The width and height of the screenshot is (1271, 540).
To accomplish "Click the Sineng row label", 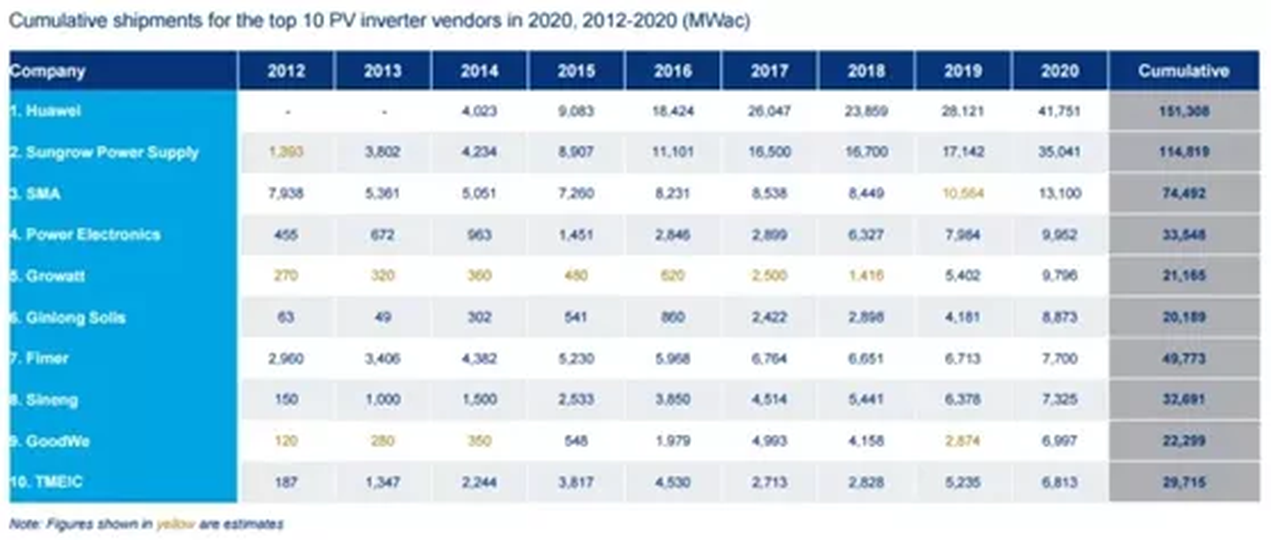I will pyautogui.click(x=44, y=400).
